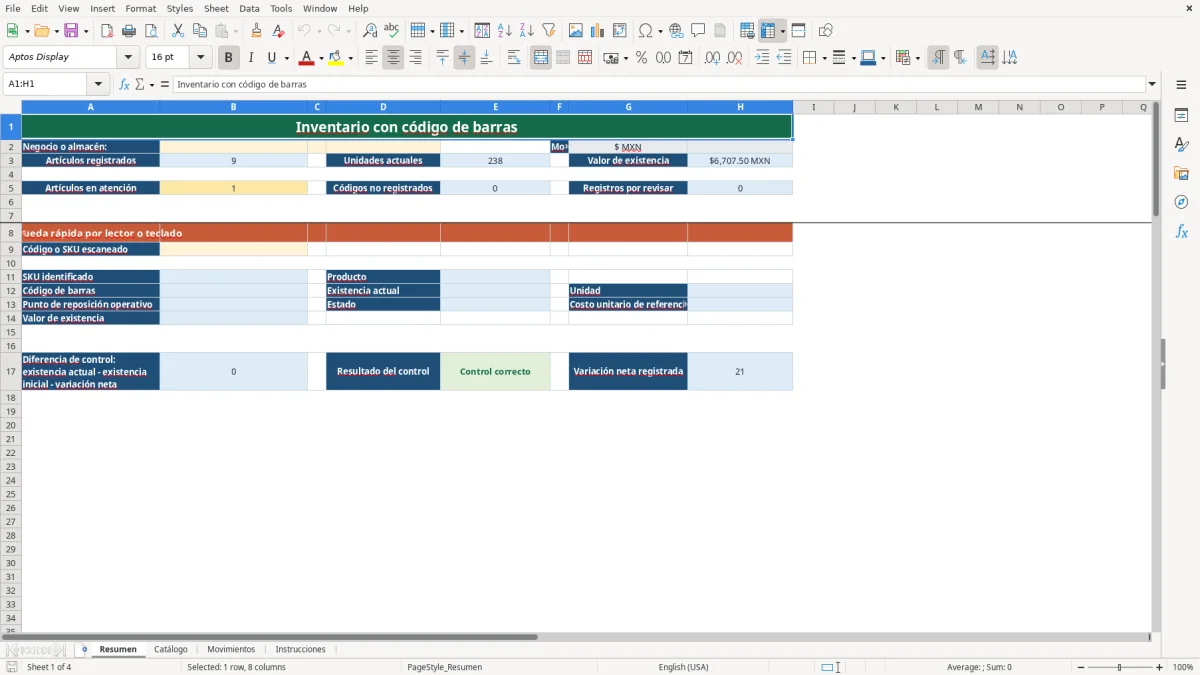Open the Underline style dropdown arrow

click(x=286, y=58)
